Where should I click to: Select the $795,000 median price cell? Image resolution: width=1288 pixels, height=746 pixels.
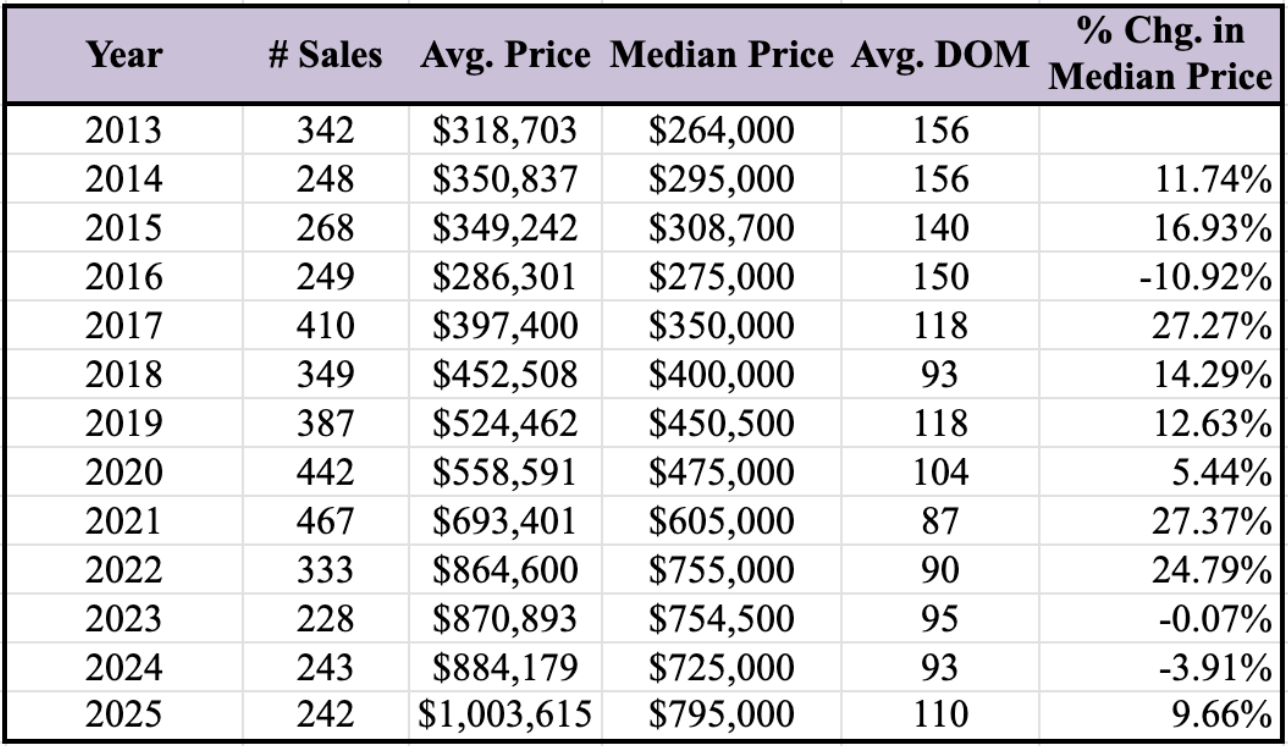click(721, 714)
